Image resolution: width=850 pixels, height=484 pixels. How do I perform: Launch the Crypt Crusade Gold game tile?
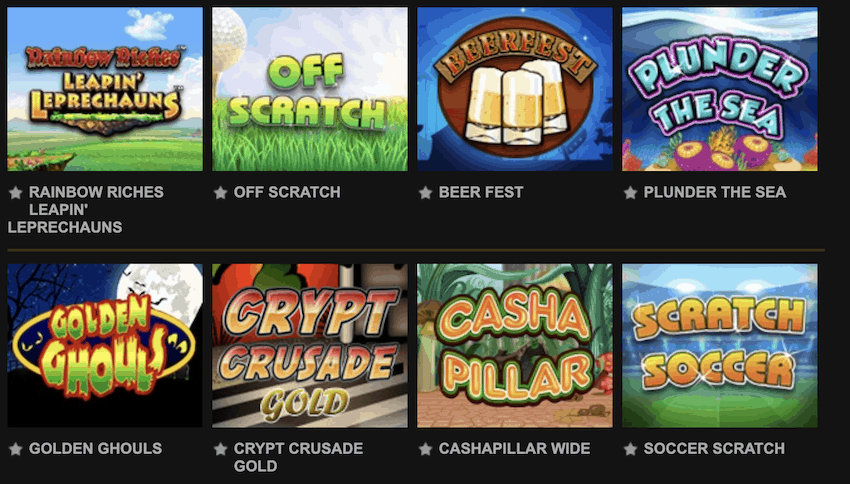point(310,346)
